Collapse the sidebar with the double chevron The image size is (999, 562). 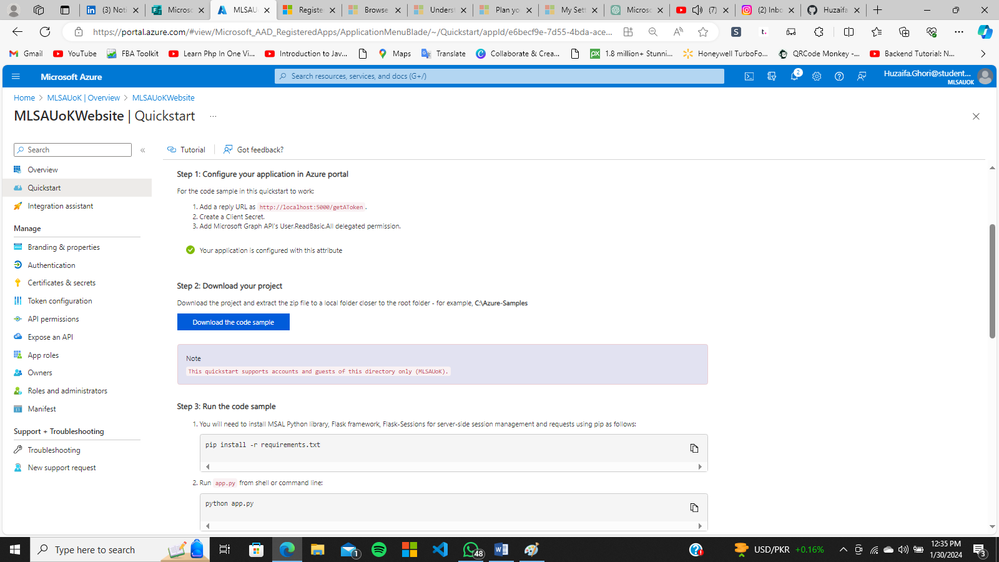pyautogui.click(x=143, y=150)
